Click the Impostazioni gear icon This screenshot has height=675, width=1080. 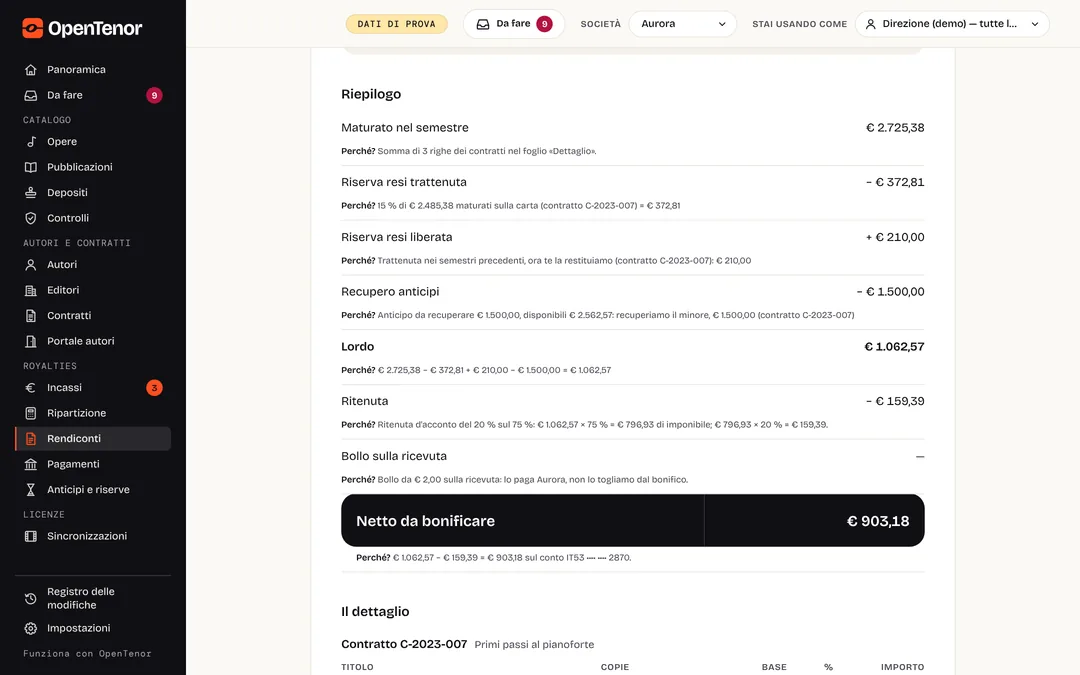[30, 628]
